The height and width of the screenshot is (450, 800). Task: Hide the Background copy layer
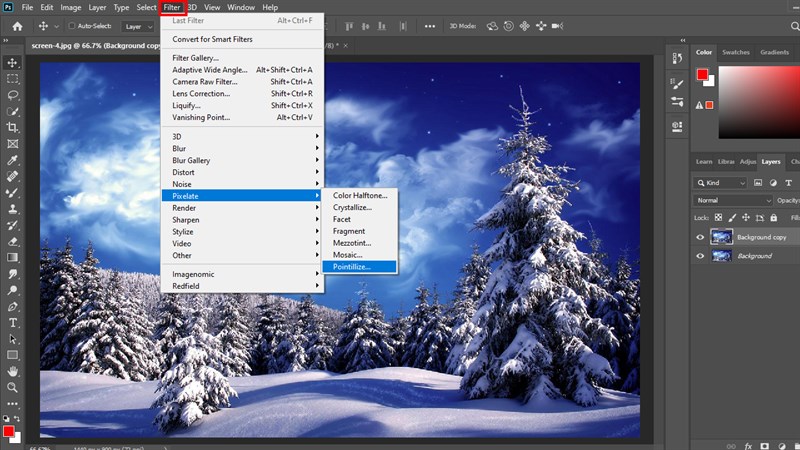click(x=700, y=237)
